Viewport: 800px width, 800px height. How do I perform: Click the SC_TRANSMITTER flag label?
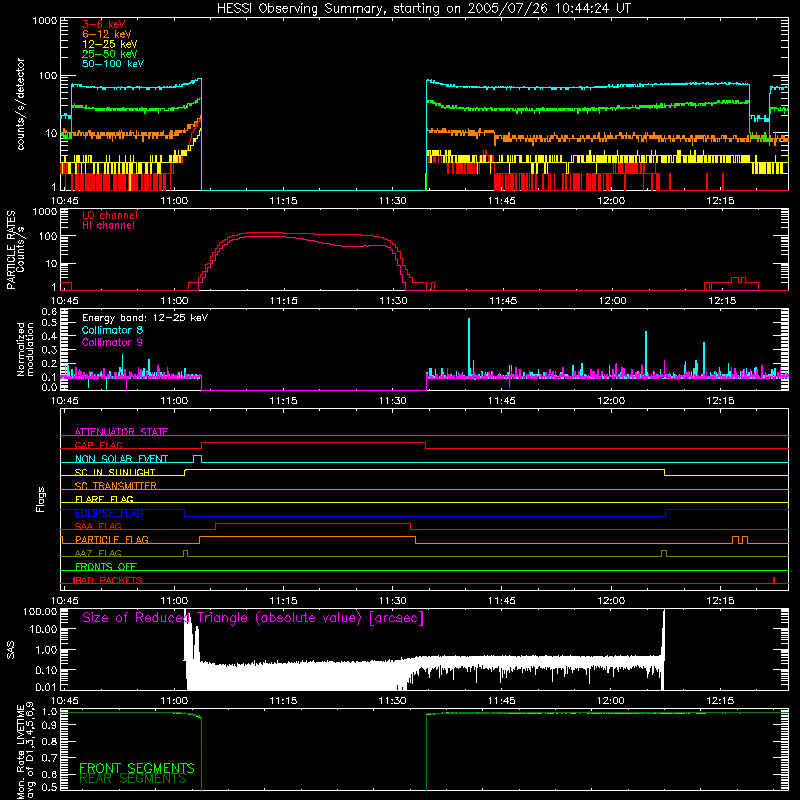(115, 485)
